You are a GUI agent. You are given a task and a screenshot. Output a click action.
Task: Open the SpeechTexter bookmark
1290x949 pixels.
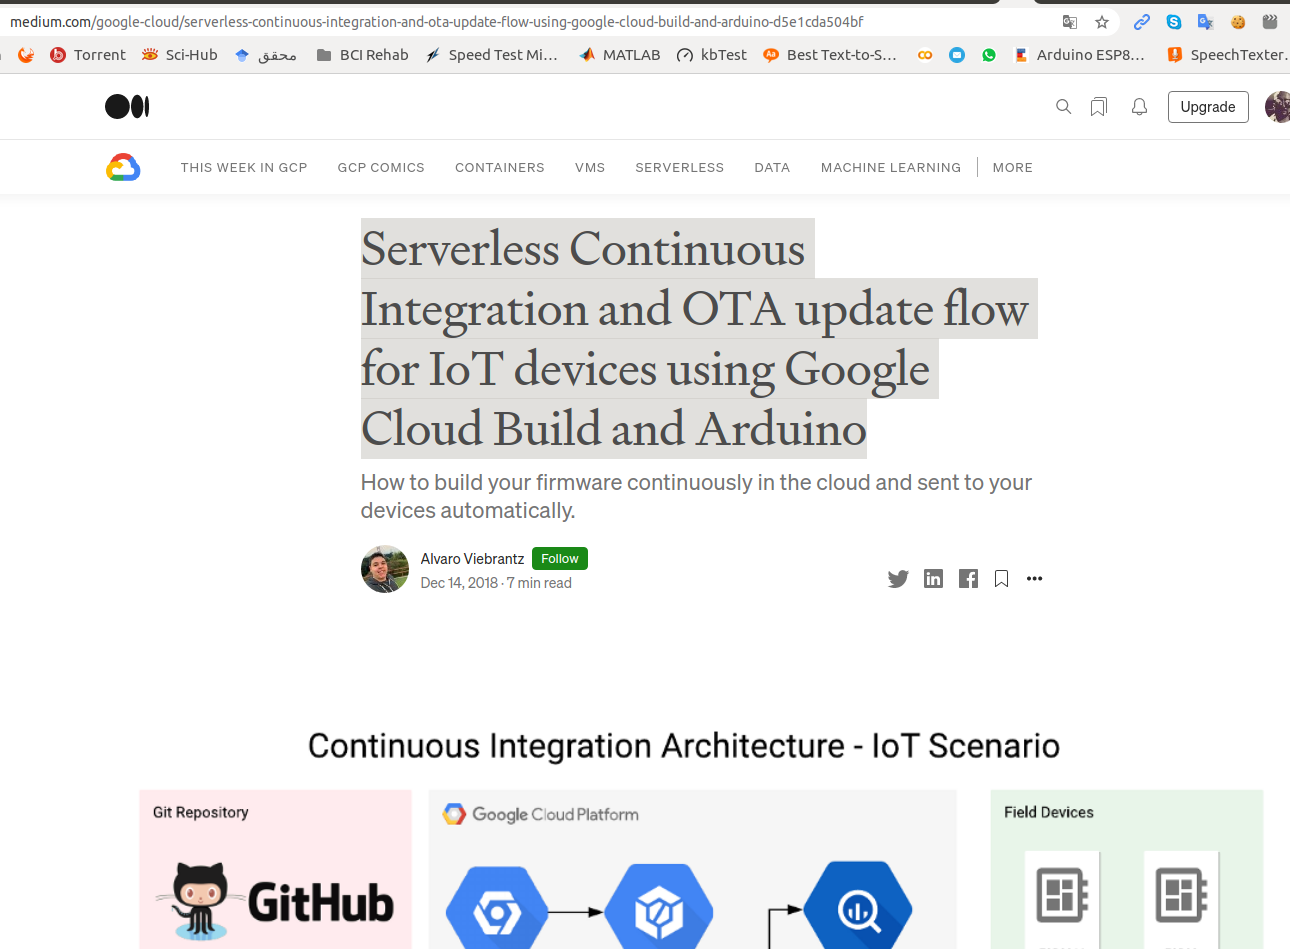1228,55
